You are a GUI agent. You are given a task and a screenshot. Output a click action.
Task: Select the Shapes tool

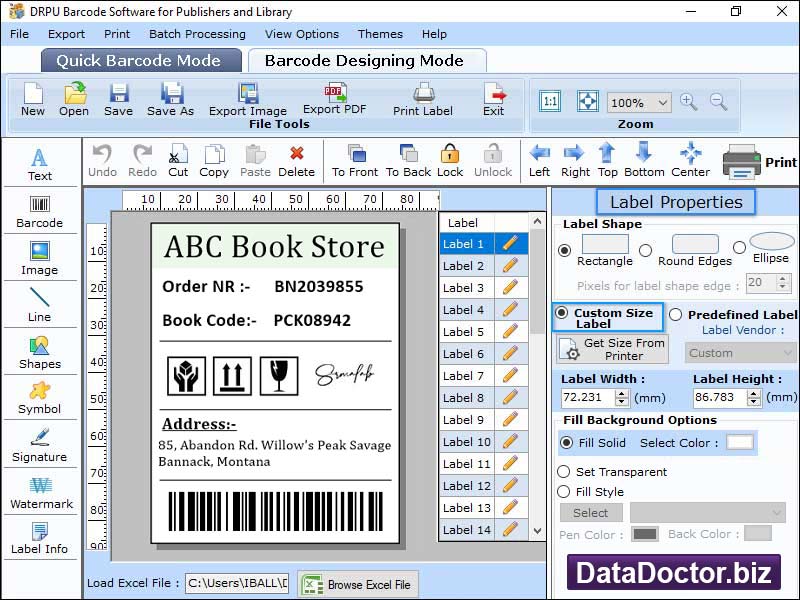pyautogui.click(x=40, y=353)
